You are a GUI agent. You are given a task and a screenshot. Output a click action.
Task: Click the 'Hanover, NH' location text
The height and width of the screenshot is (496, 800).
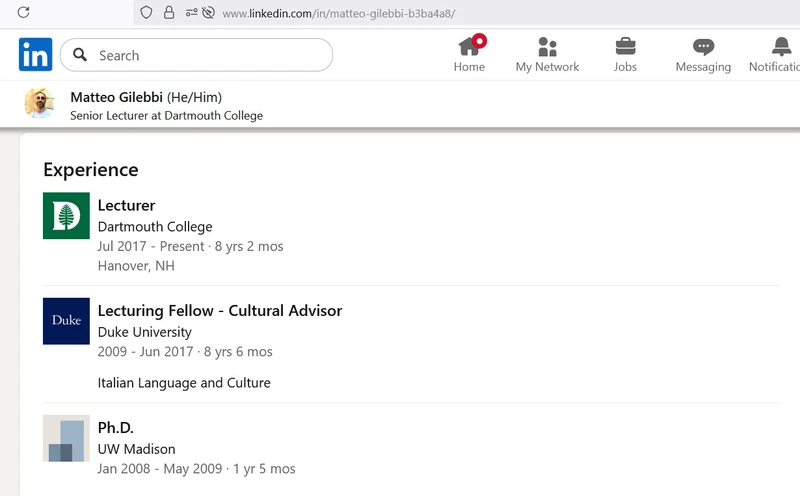[136, 266]
